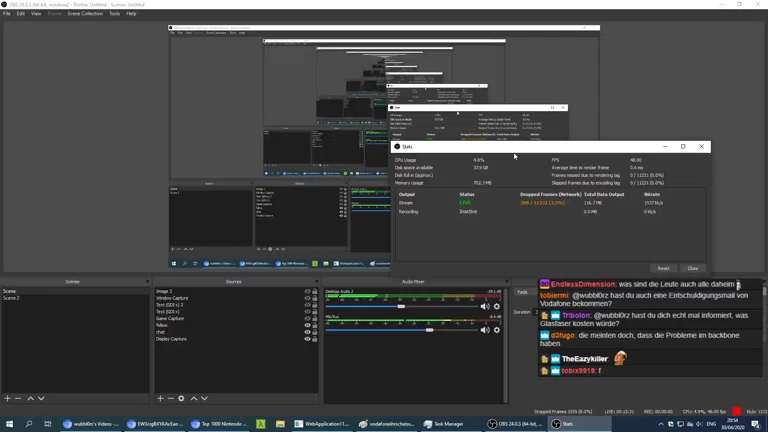This screenshot has height=432, width=768.
Task: Open the Tools menu
Action: point(114,14)
